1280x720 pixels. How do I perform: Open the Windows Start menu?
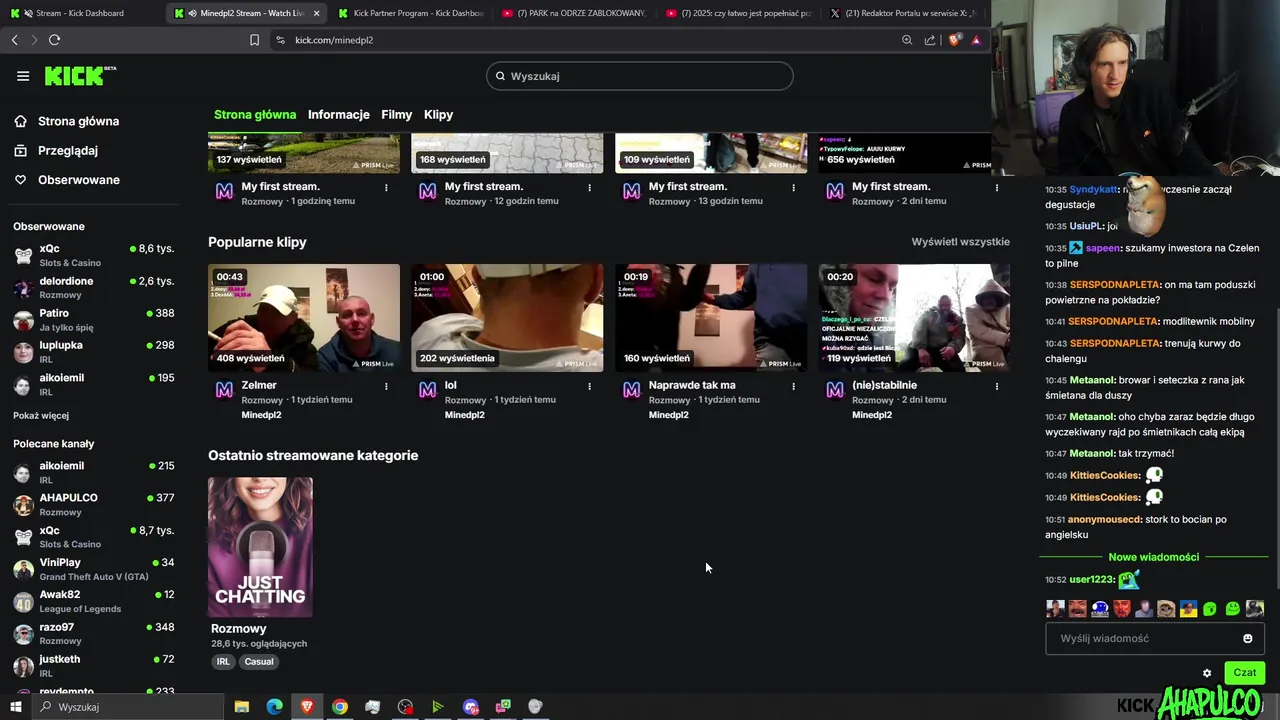tap(16, 707)
